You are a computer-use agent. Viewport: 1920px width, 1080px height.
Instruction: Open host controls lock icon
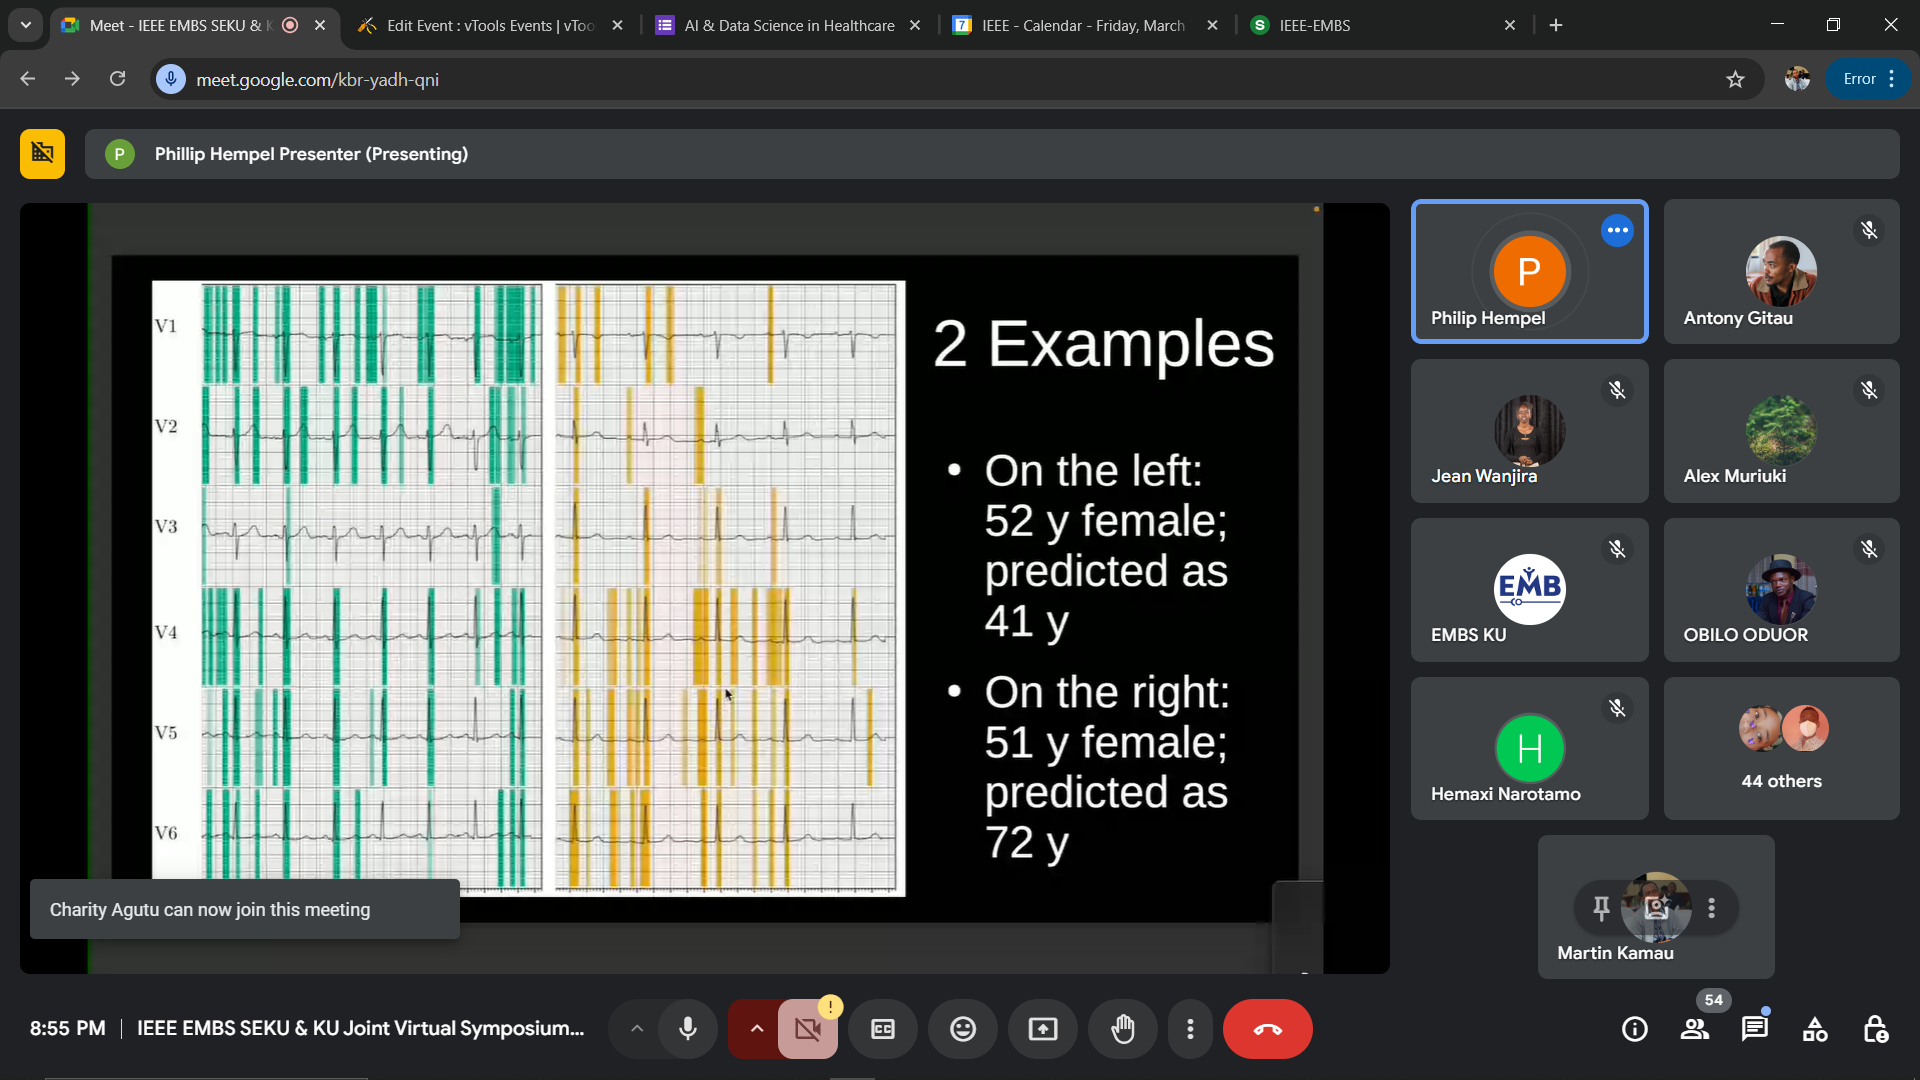coord(1875,1029)
